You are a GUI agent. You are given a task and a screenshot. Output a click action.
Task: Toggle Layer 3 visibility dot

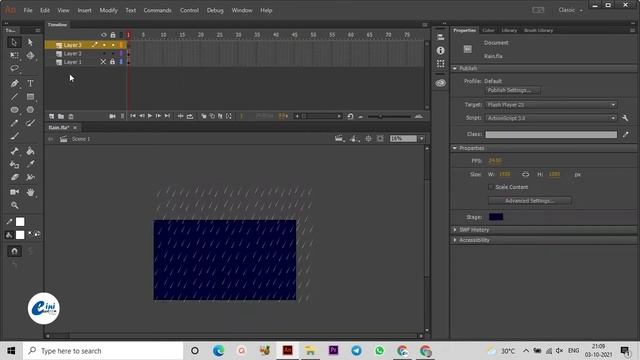[x=104, y=45]
